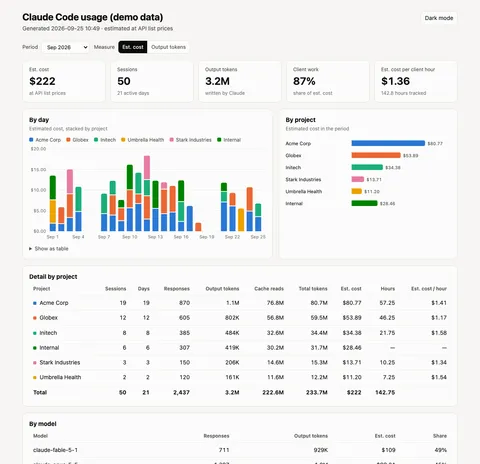Click tallest pink-topped bar in By day chart

pos(147,193)
